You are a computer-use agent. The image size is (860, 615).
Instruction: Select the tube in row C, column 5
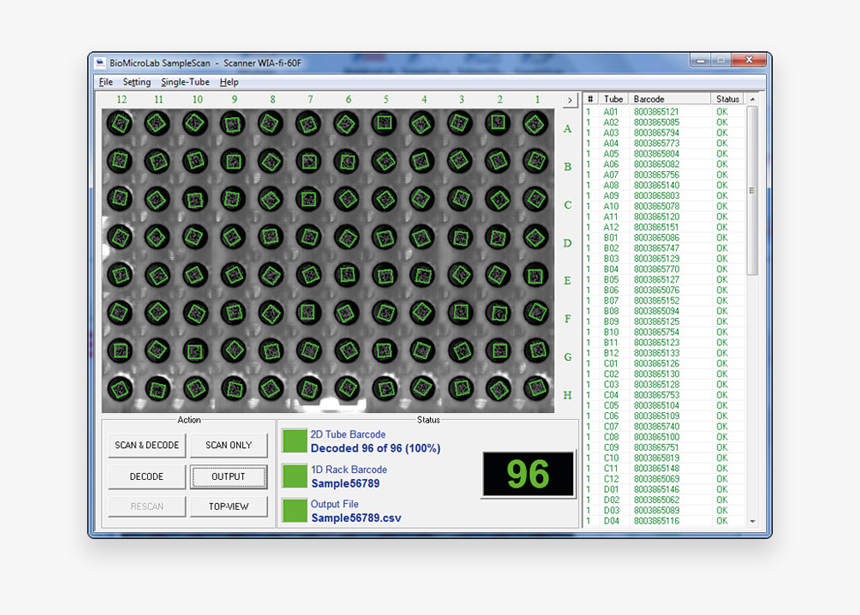tap(384, 199)
